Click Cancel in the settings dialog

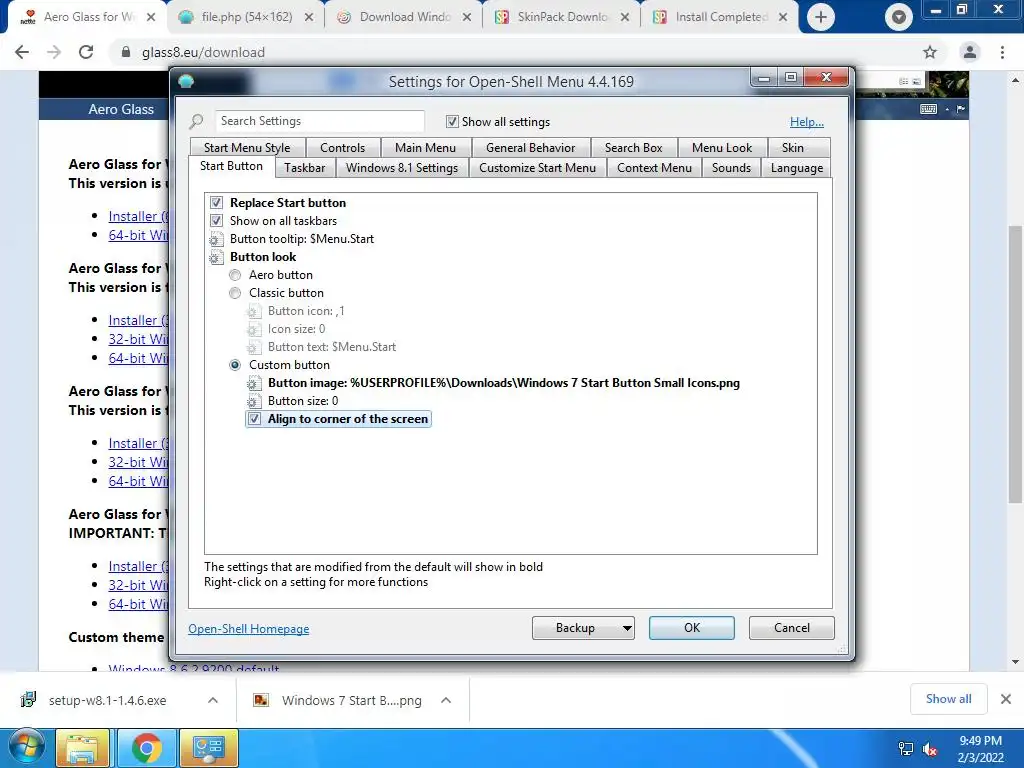tap(792, 628)
